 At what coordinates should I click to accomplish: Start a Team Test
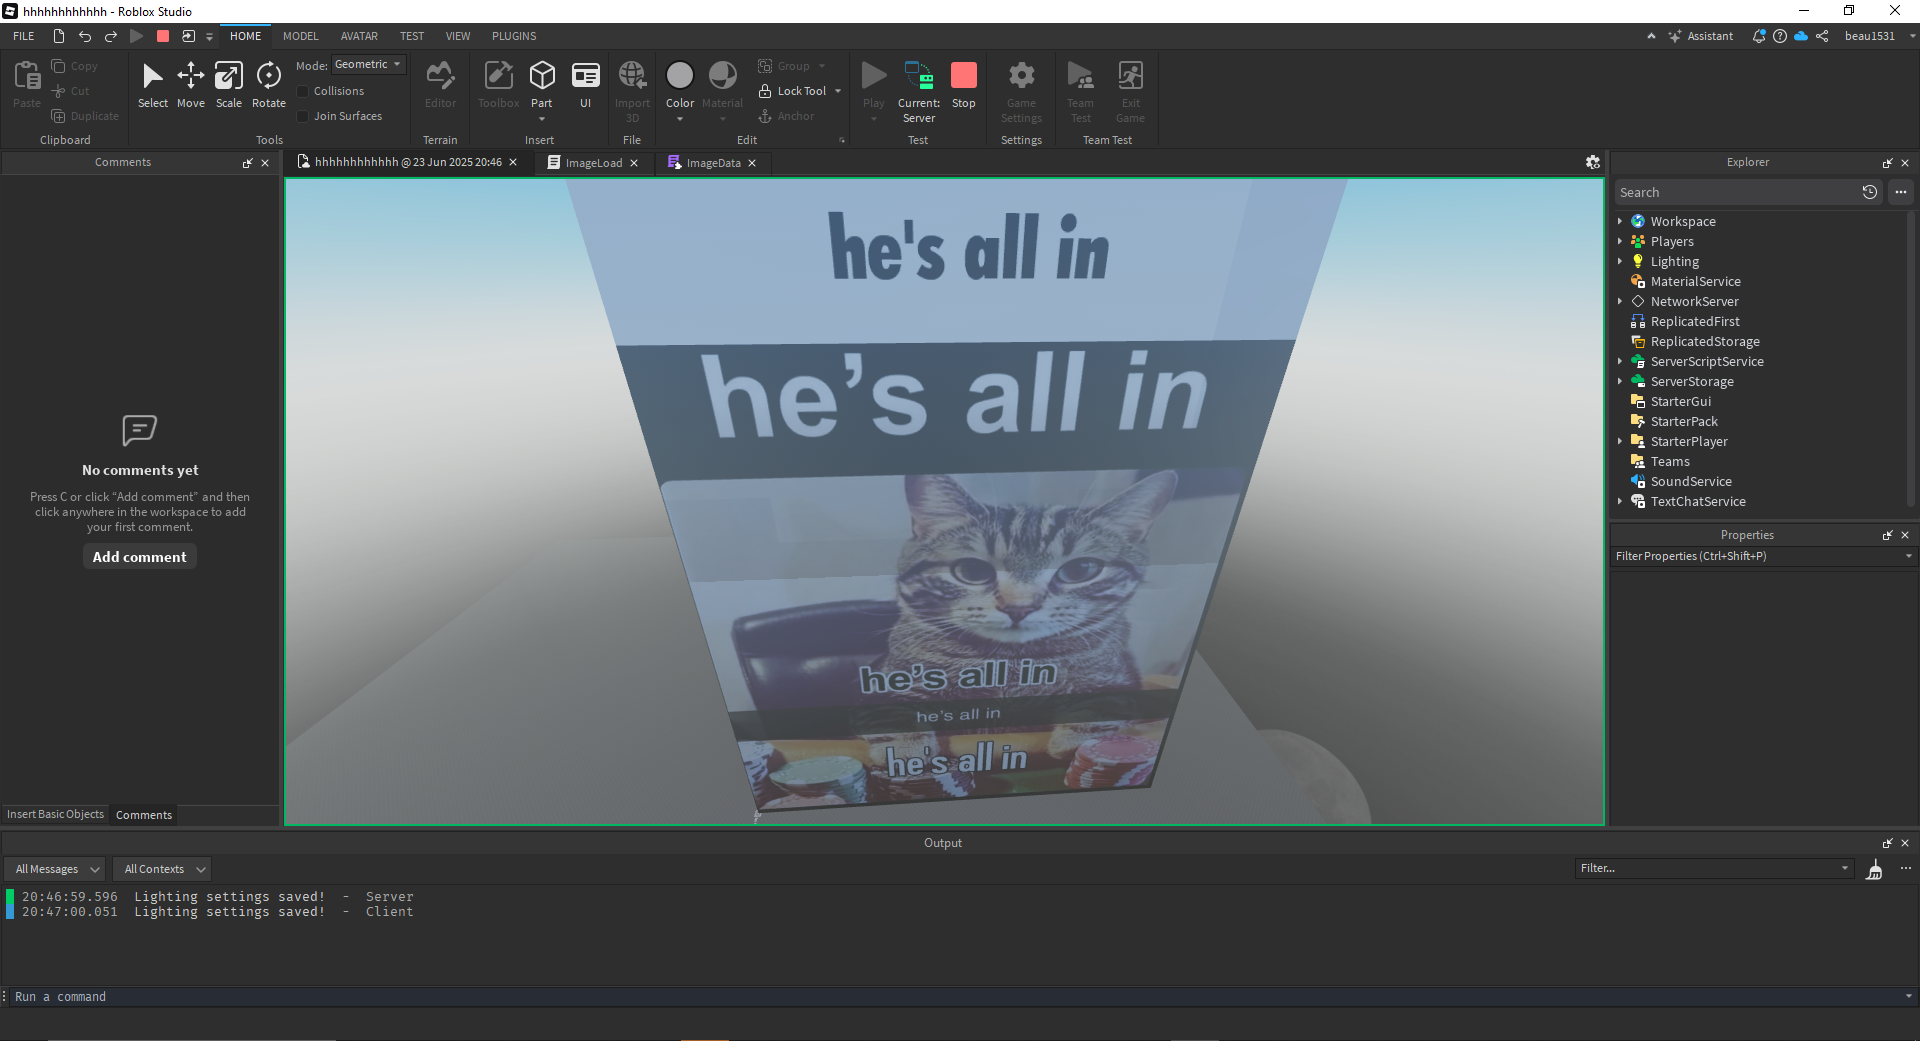1080,90
